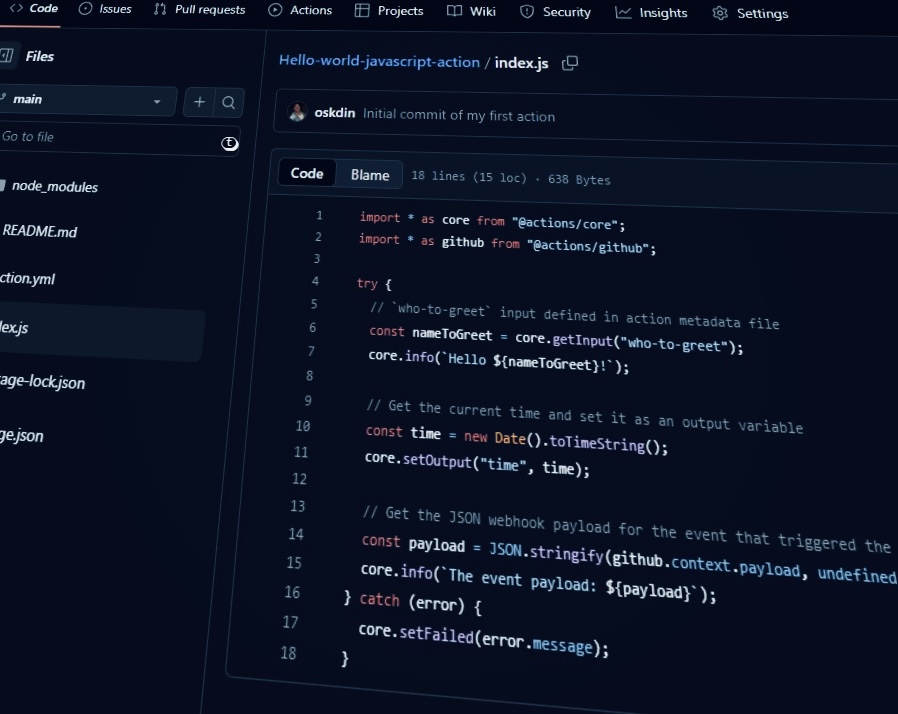Click the Settings gear icon

720,13
